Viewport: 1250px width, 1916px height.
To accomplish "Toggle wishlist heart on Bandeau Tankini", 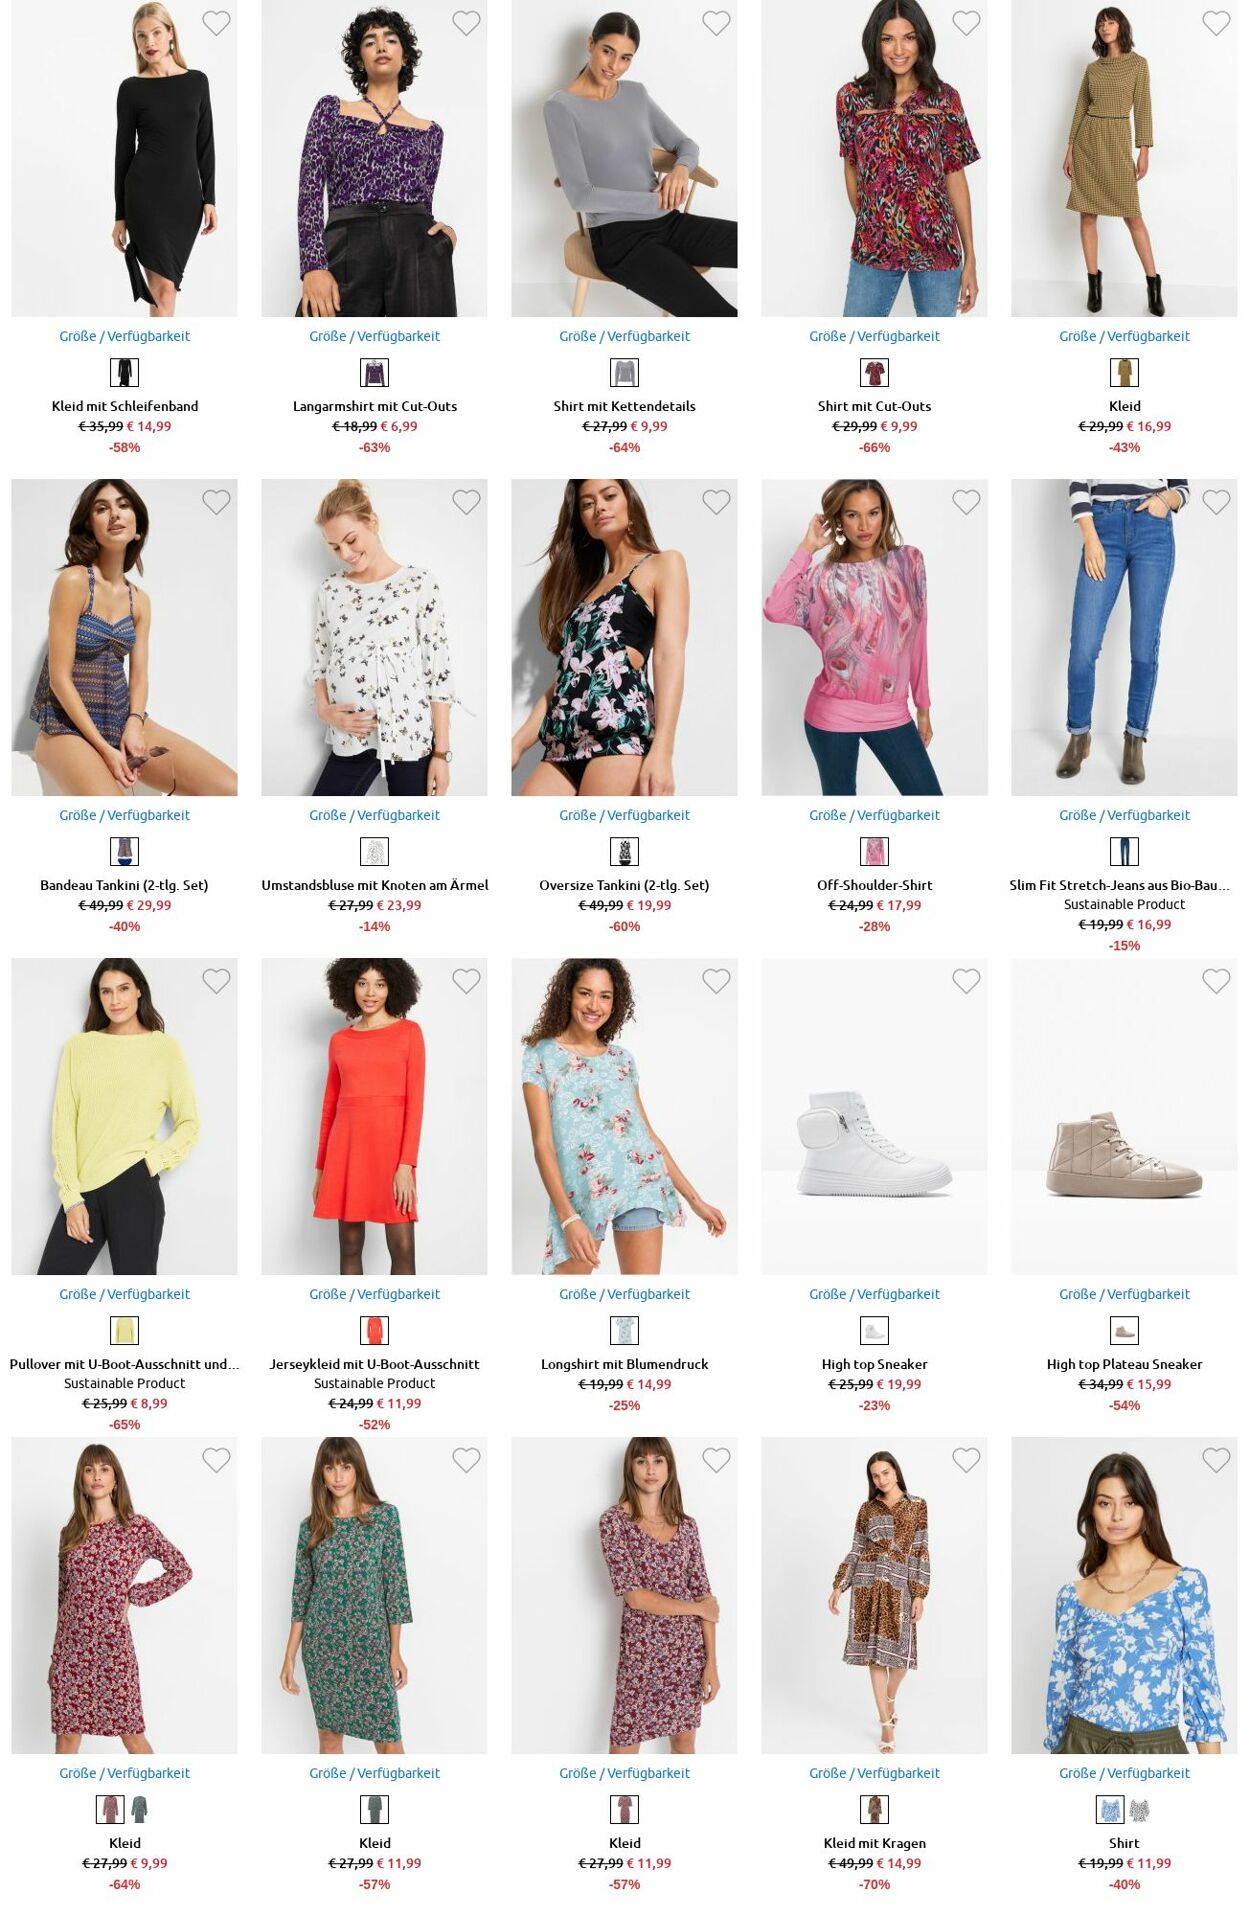I will 216,502.
